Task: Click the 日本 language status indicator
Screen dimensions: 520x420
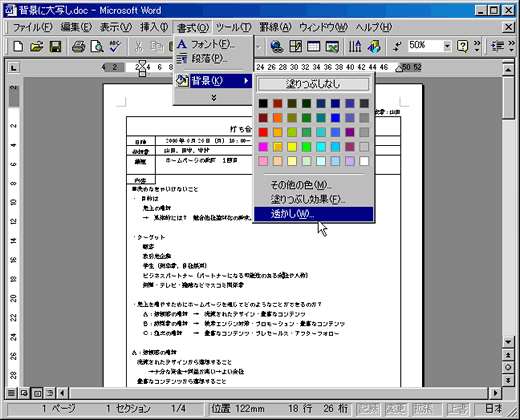Action: 493,409
